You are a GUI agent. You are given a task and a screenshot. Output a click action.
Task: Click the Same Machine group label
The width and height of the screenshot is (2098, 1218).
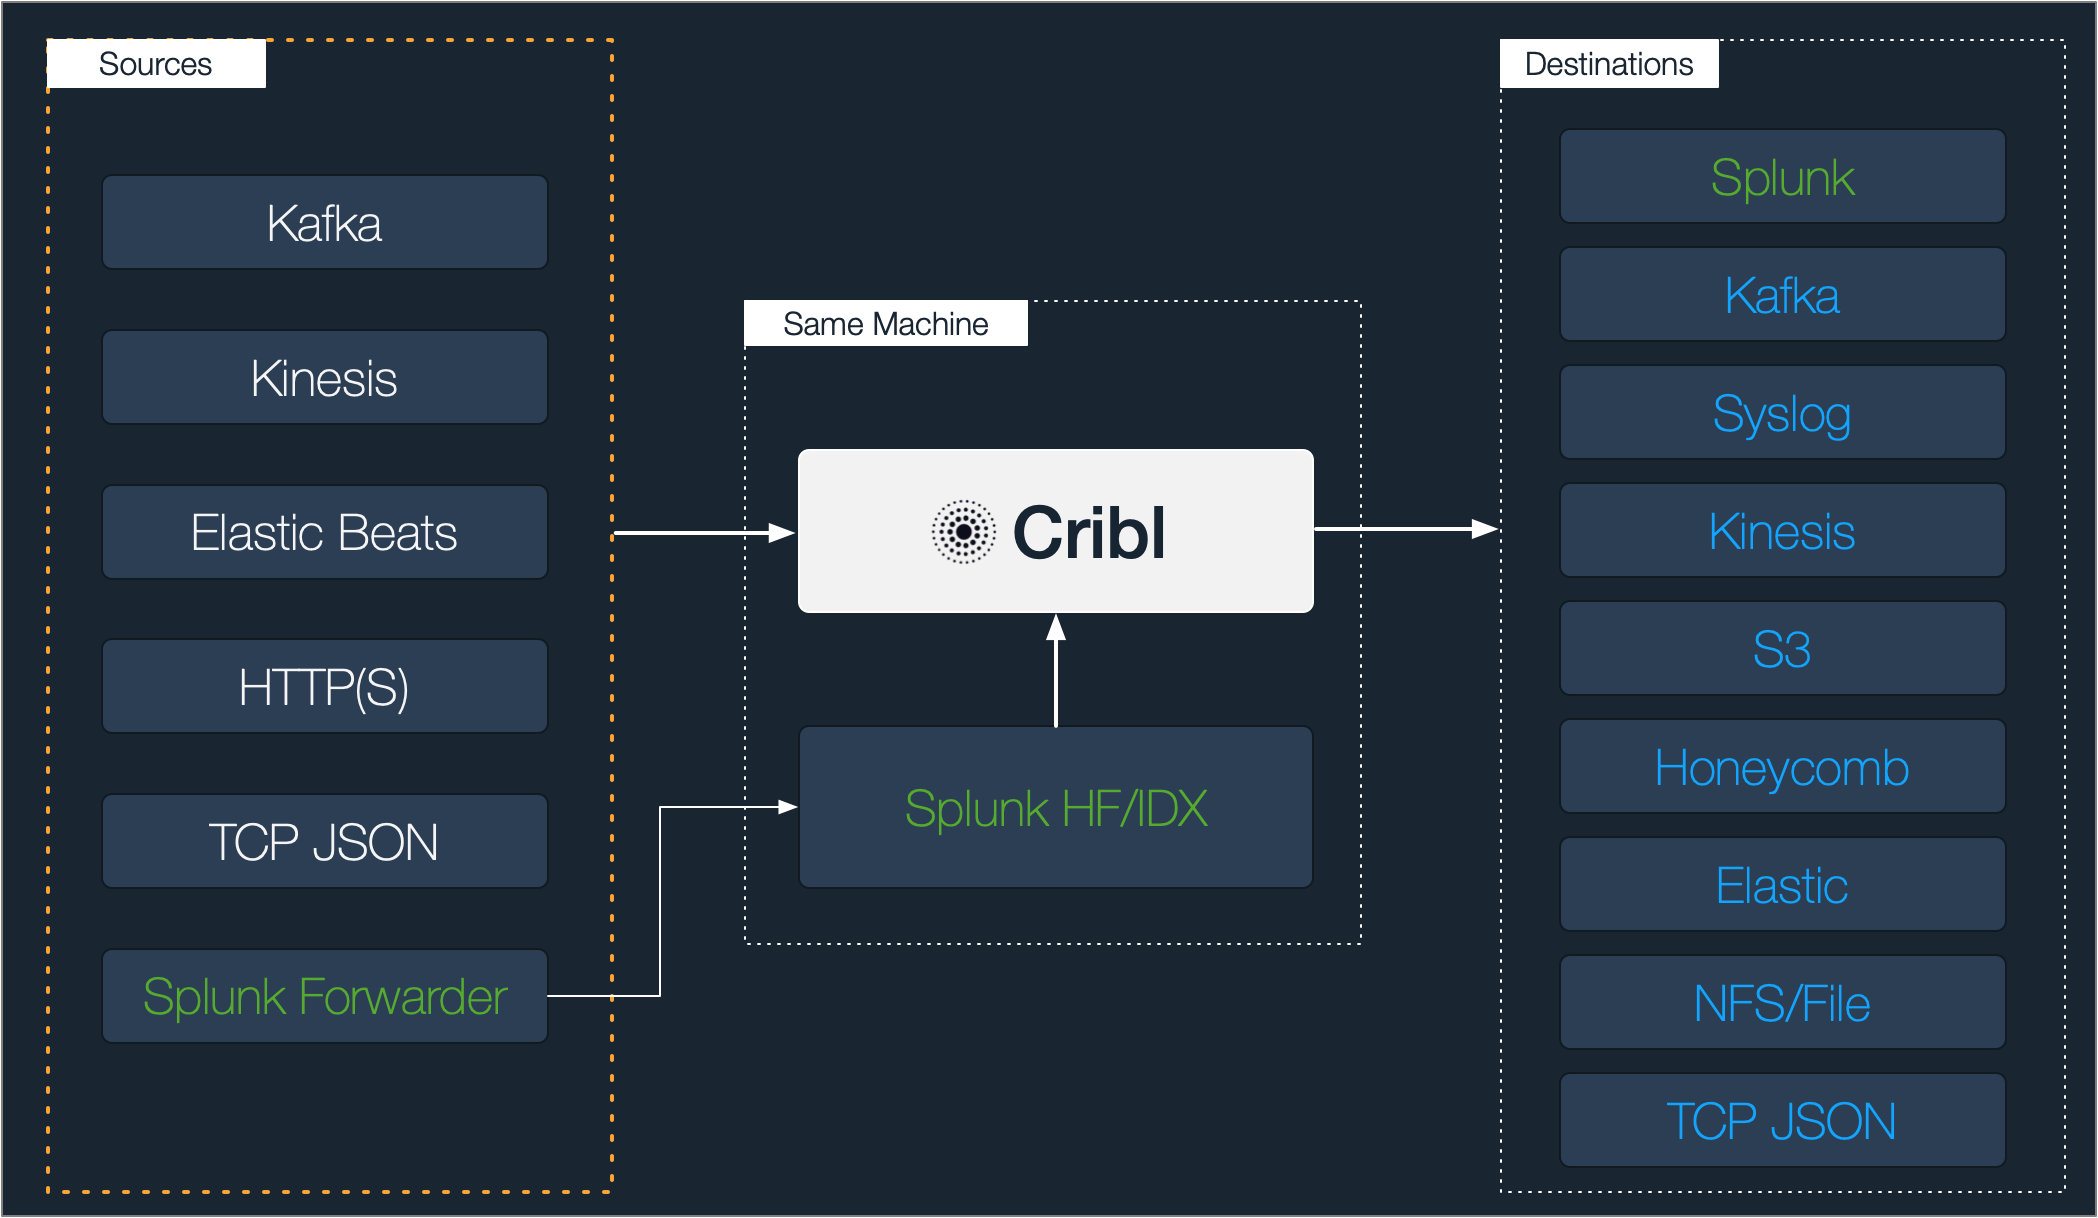(x=885, y=324)
